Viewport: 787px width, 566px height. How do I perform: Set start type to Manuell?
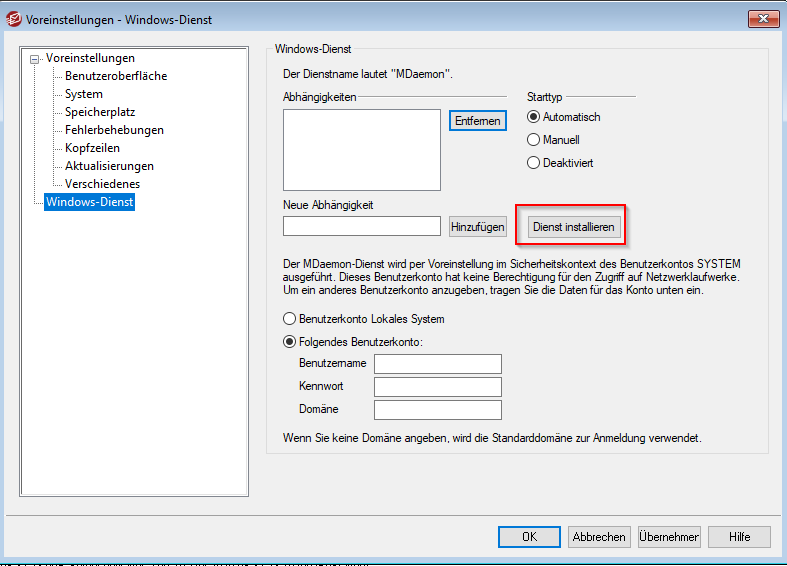534,140
